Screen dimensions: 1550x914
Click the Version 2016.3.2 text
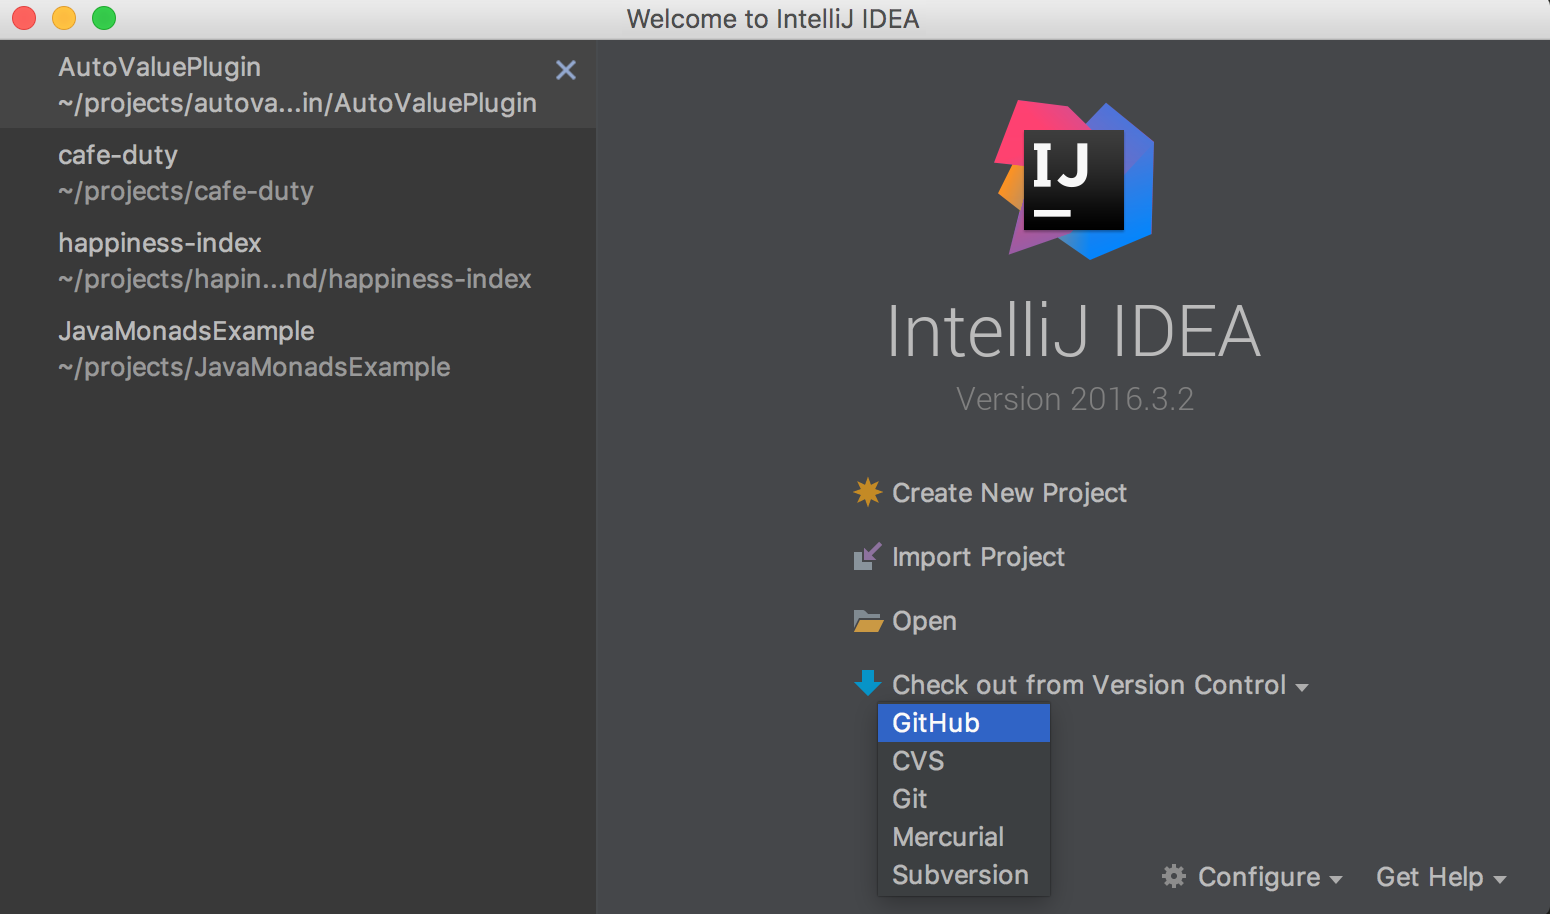coord(1075,399)
